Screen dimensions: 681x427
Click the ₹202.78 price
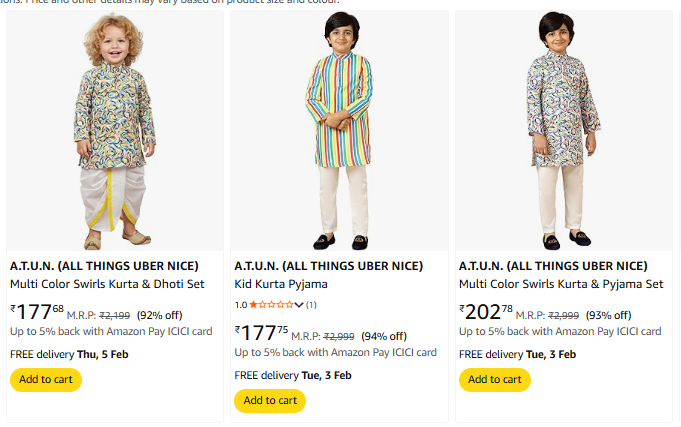click(x=486, y=311)
